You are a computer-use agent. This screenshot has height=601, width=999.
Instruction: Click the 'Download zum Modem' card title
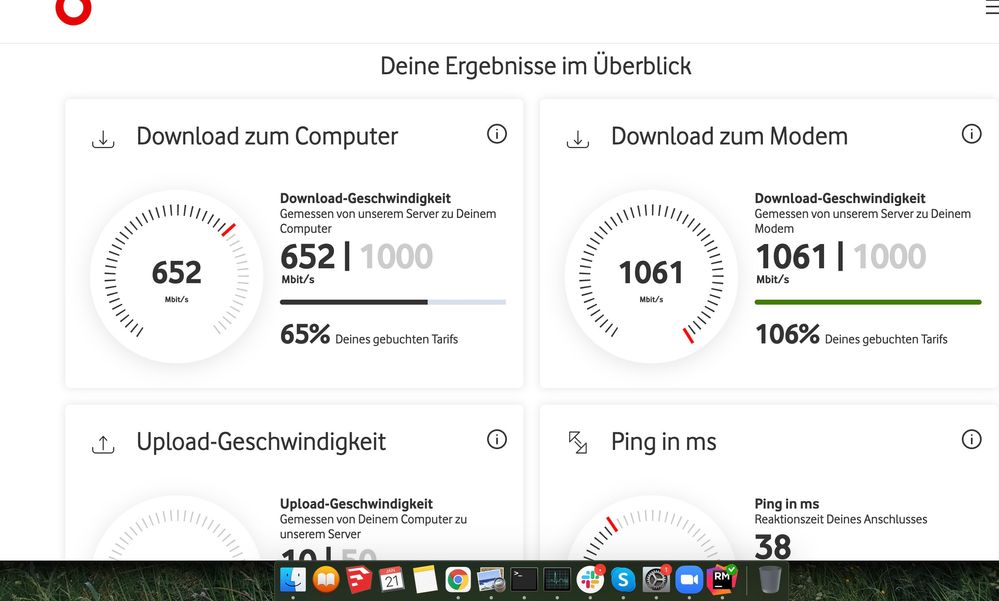click(x=729, y=136)
